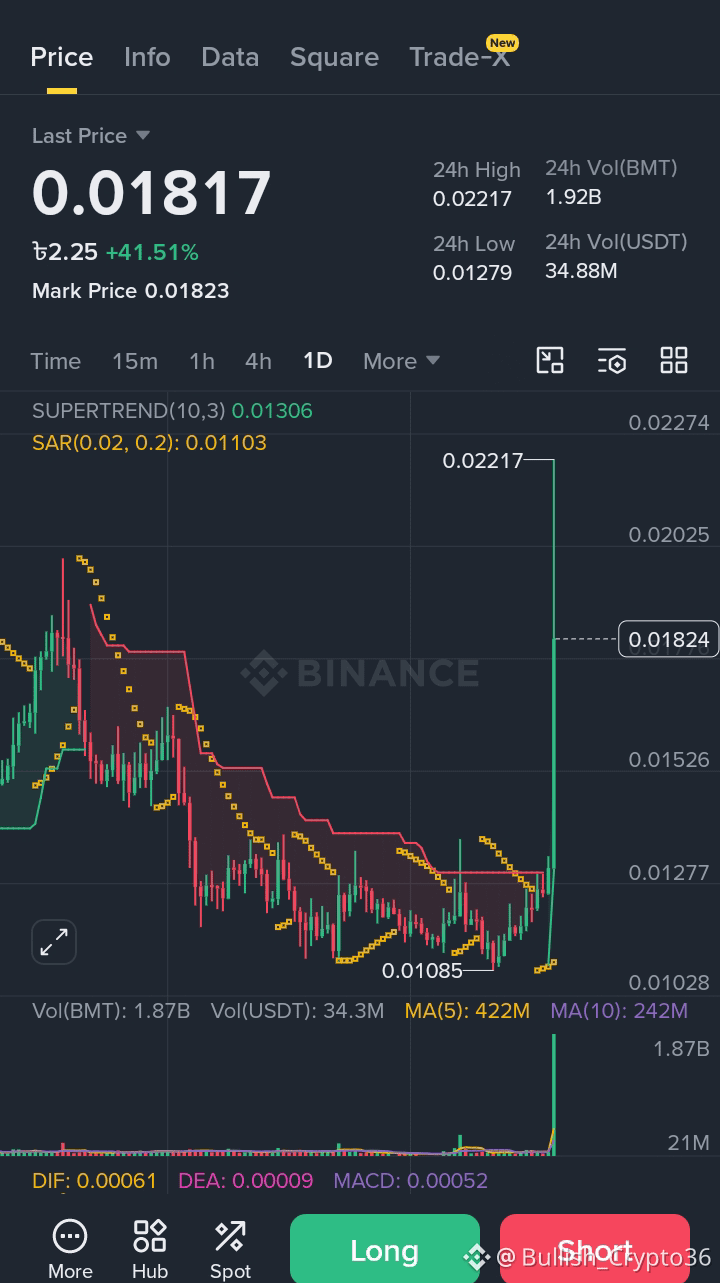Click the 24h Vol(USDT) value 34.88M

581,271
